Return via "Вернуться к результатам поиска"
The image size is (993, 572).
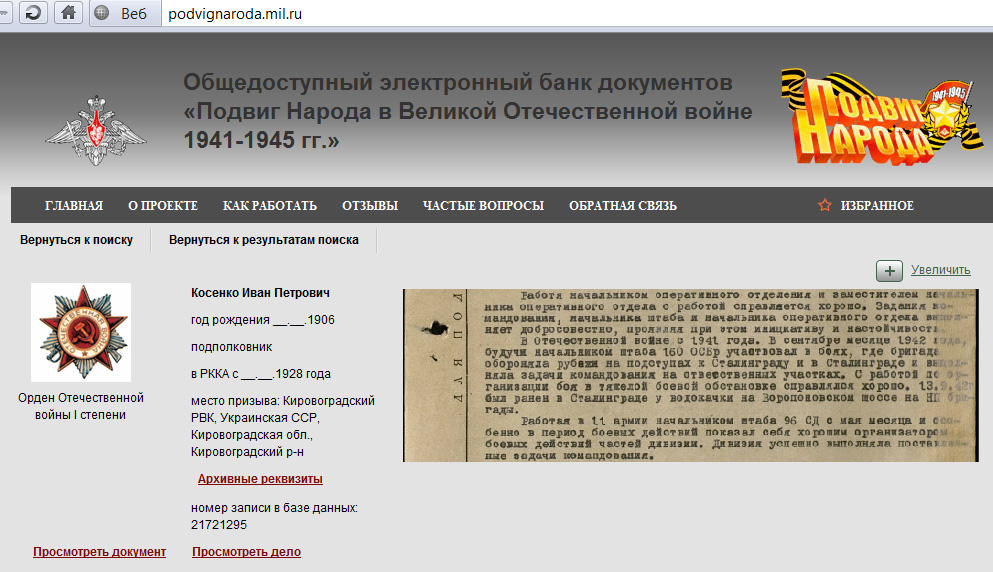(x=264, y=240)
